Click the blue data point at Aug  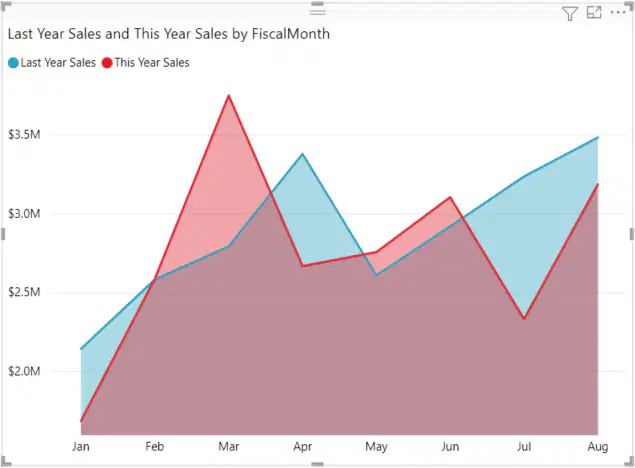[598, 138]
